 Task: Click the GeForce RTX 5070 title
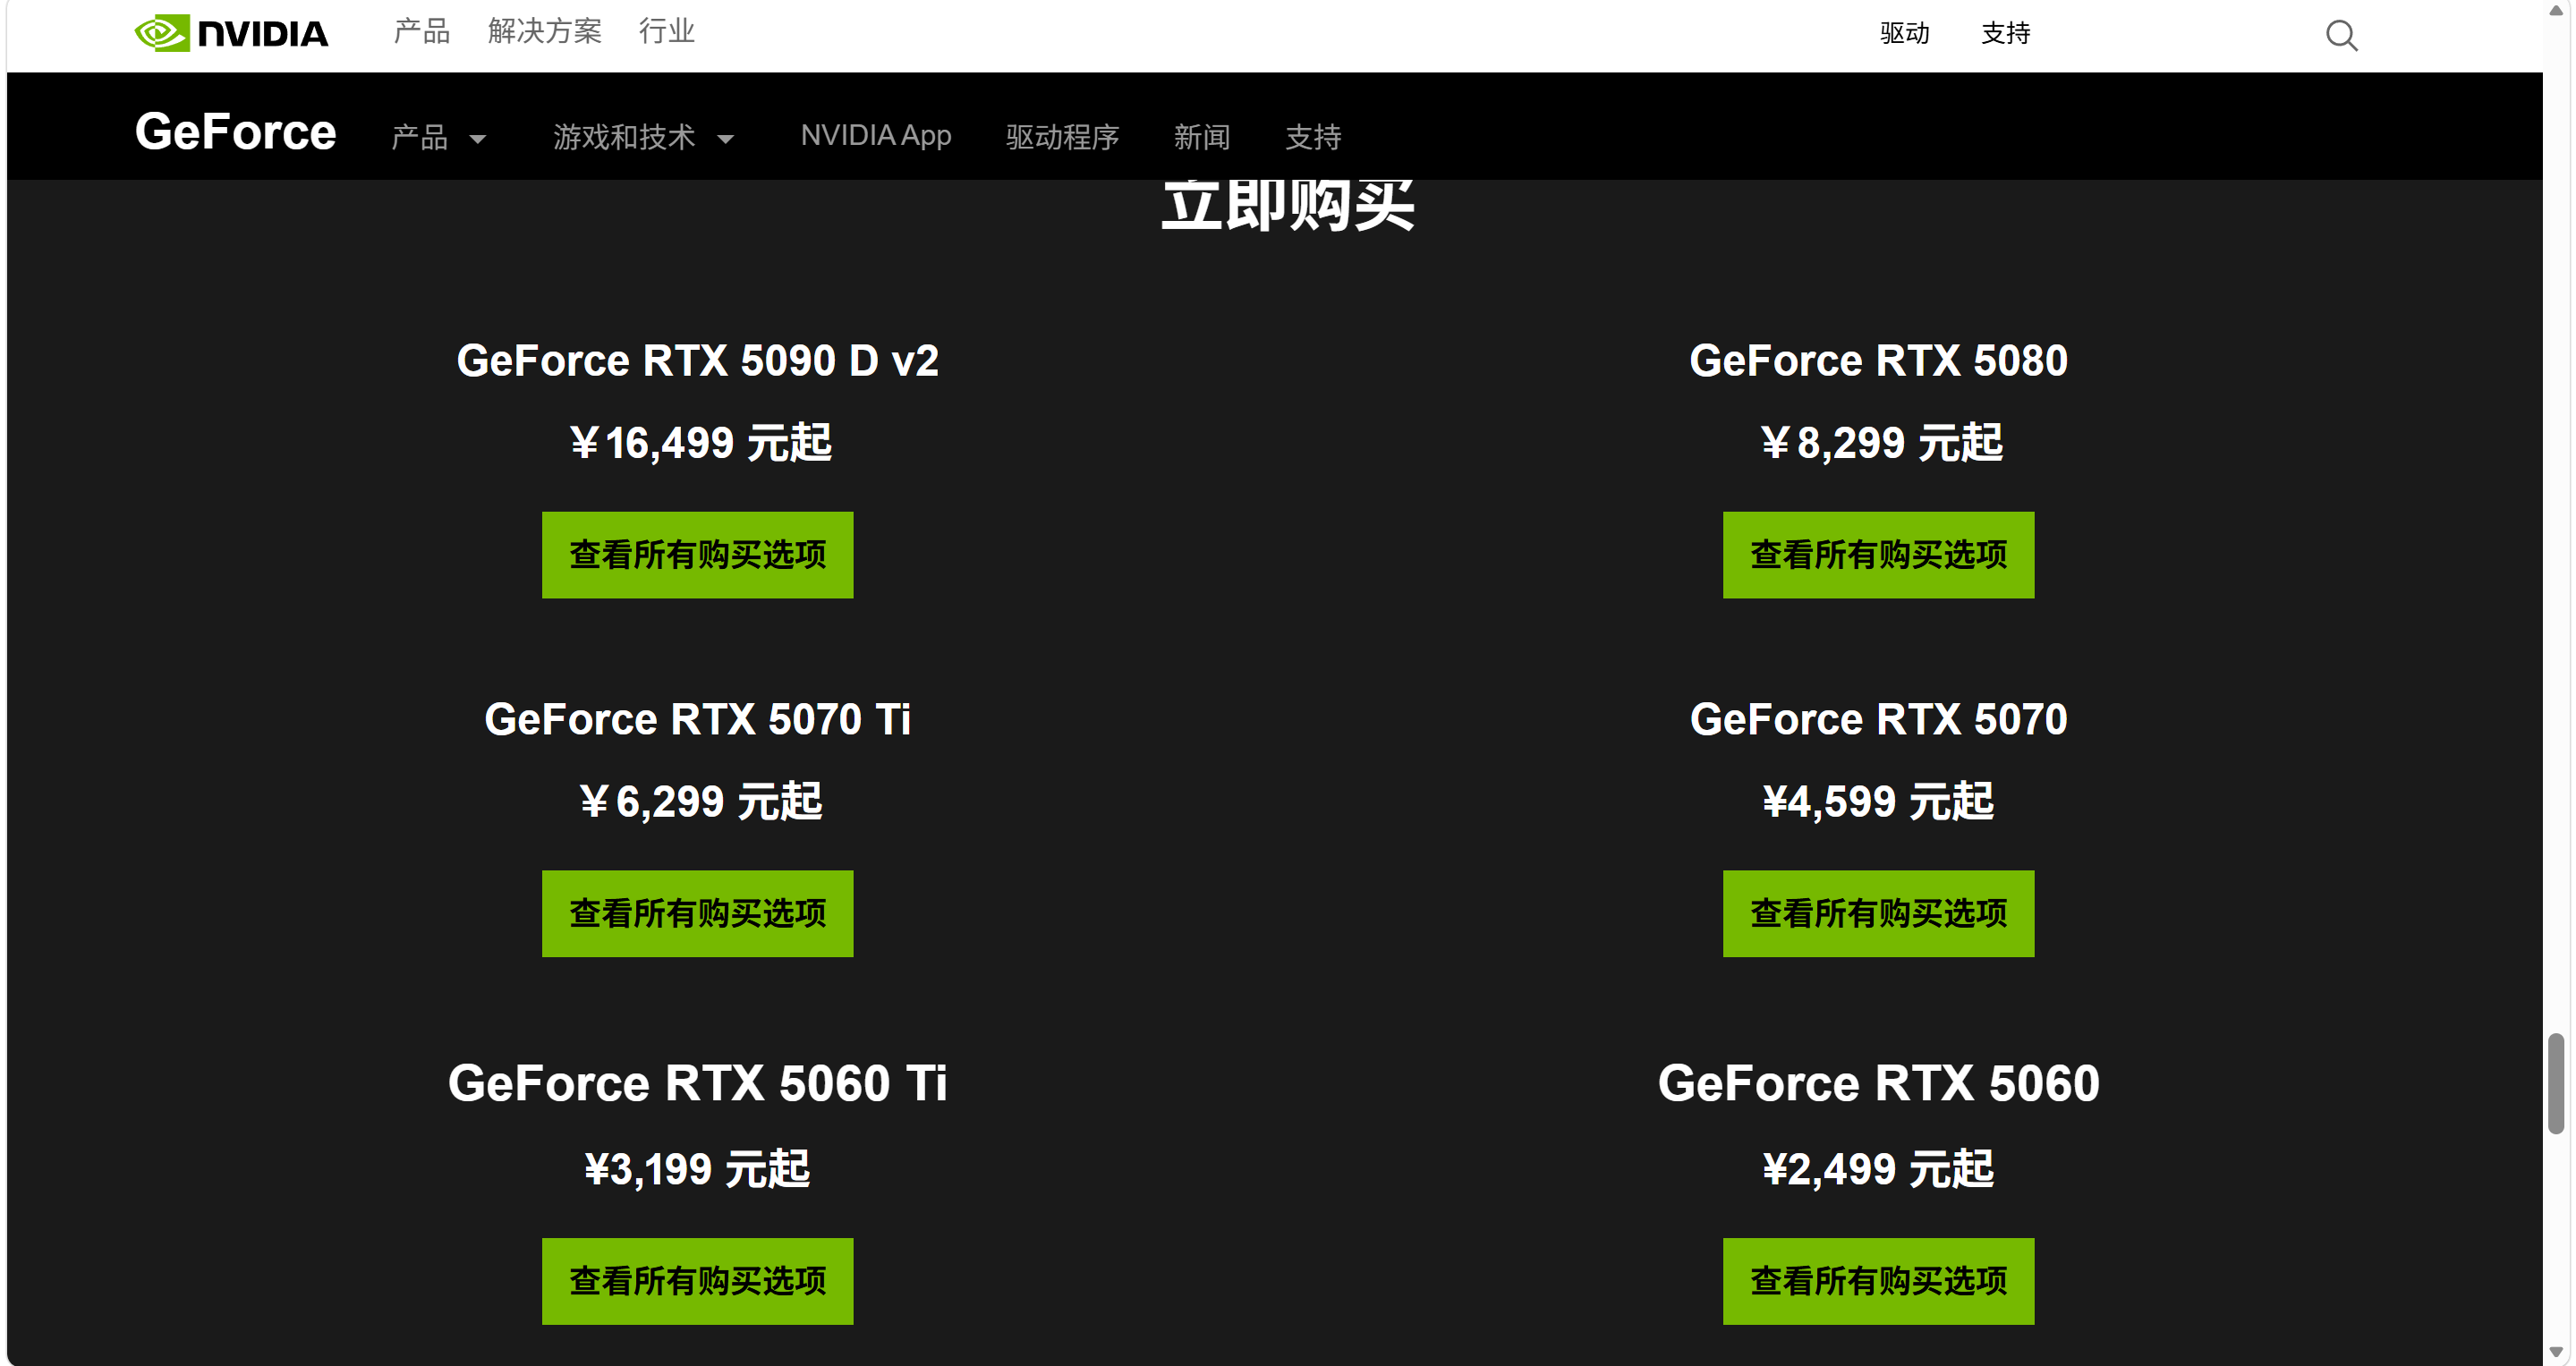point(1878,719)
